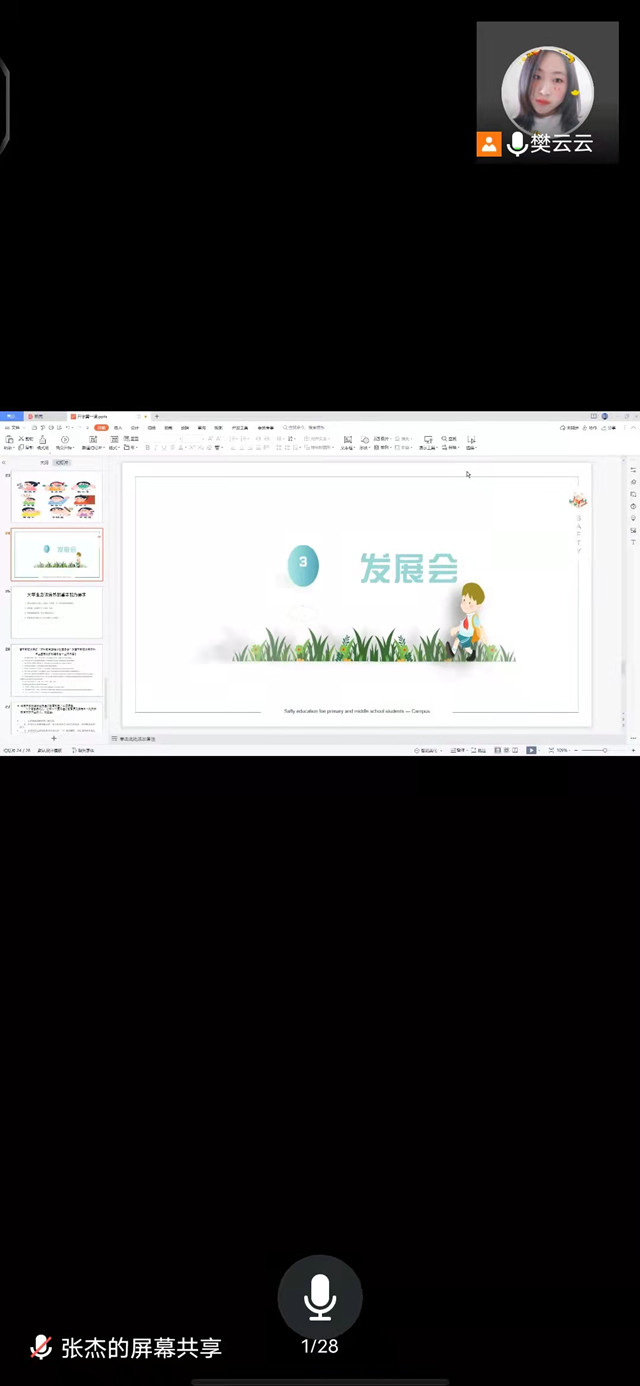Click the 发展会 title on the slide
The image size is (640, 1386).
click(409, 569)
